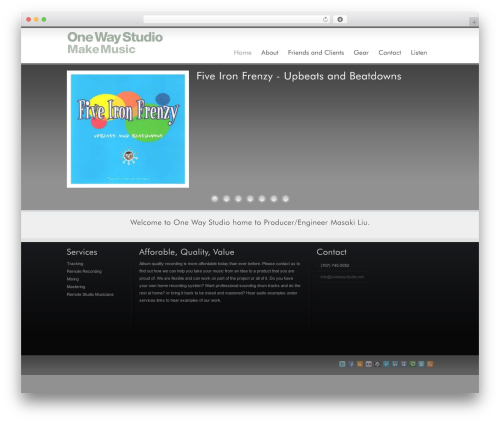
Task: Navigate to the Gear page
Action: tap(361, 53)
